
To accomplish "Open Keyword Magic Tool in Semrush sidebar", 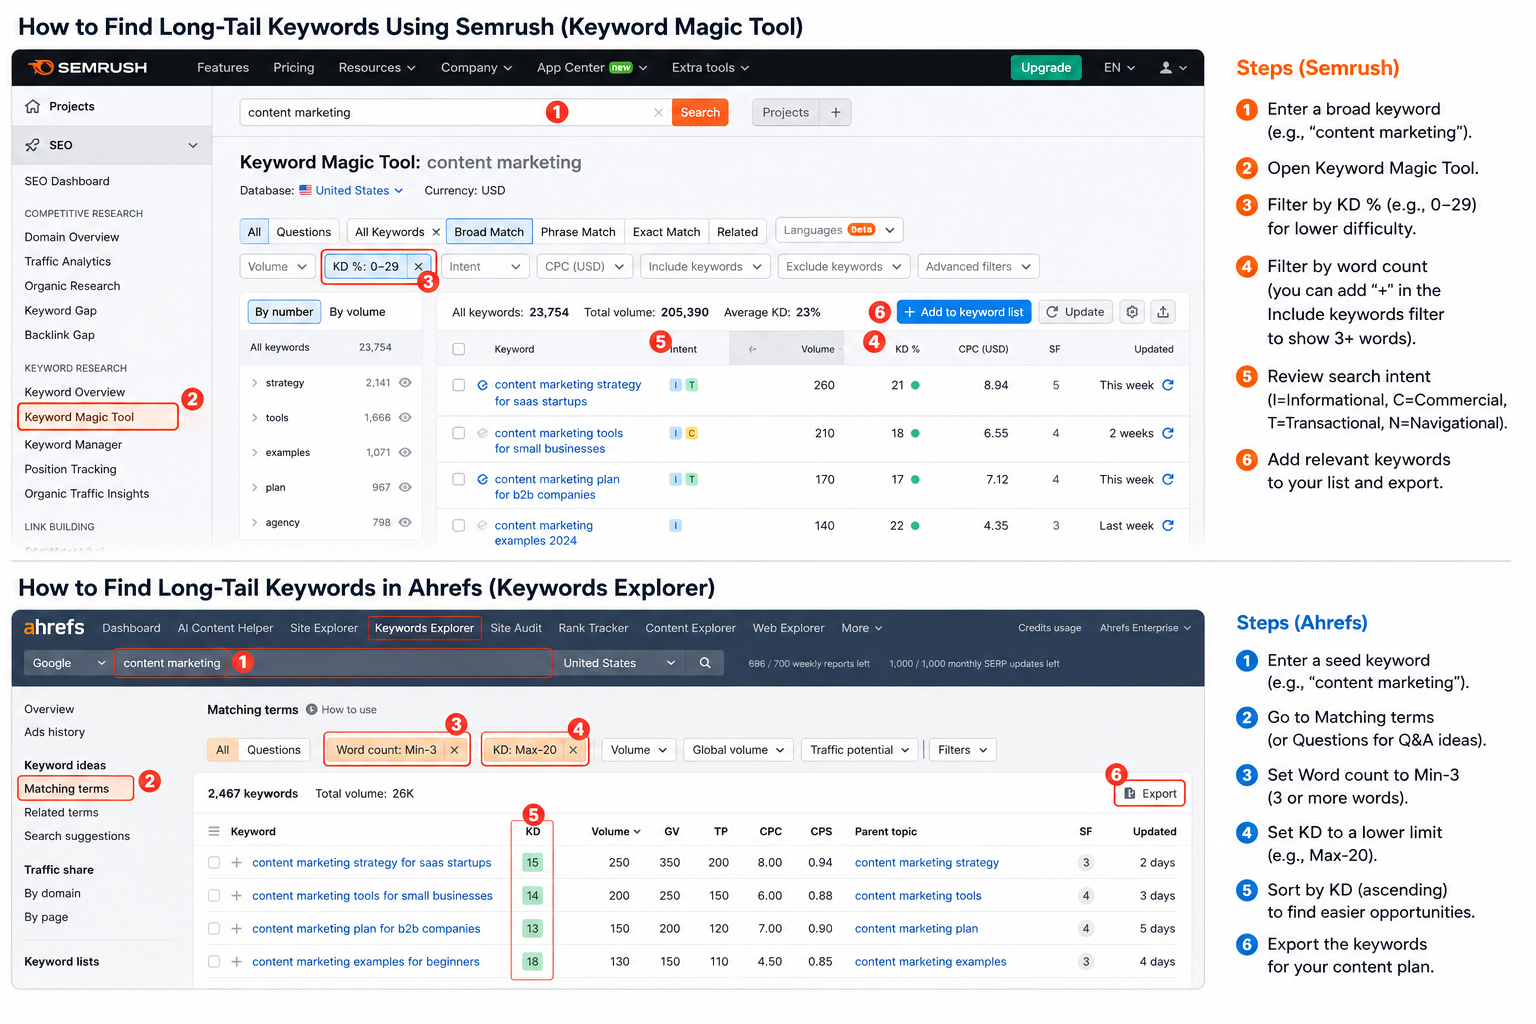I will (98, 417).
